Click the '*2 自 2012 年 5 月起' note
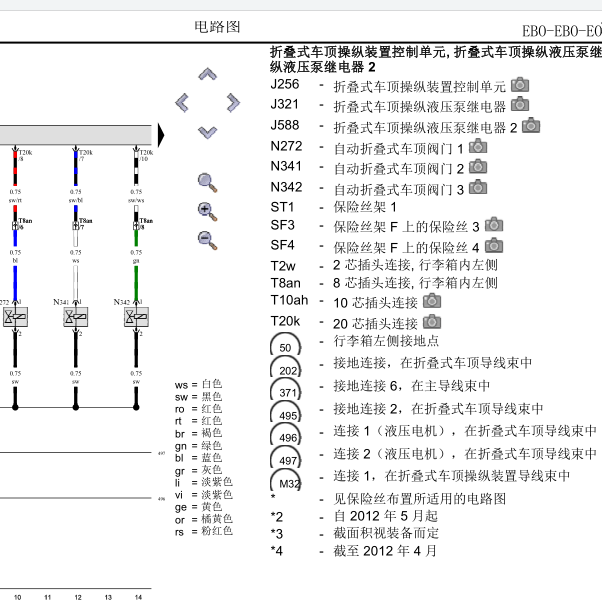The height and width of the screenshot is (604, 602). [354, 516]
